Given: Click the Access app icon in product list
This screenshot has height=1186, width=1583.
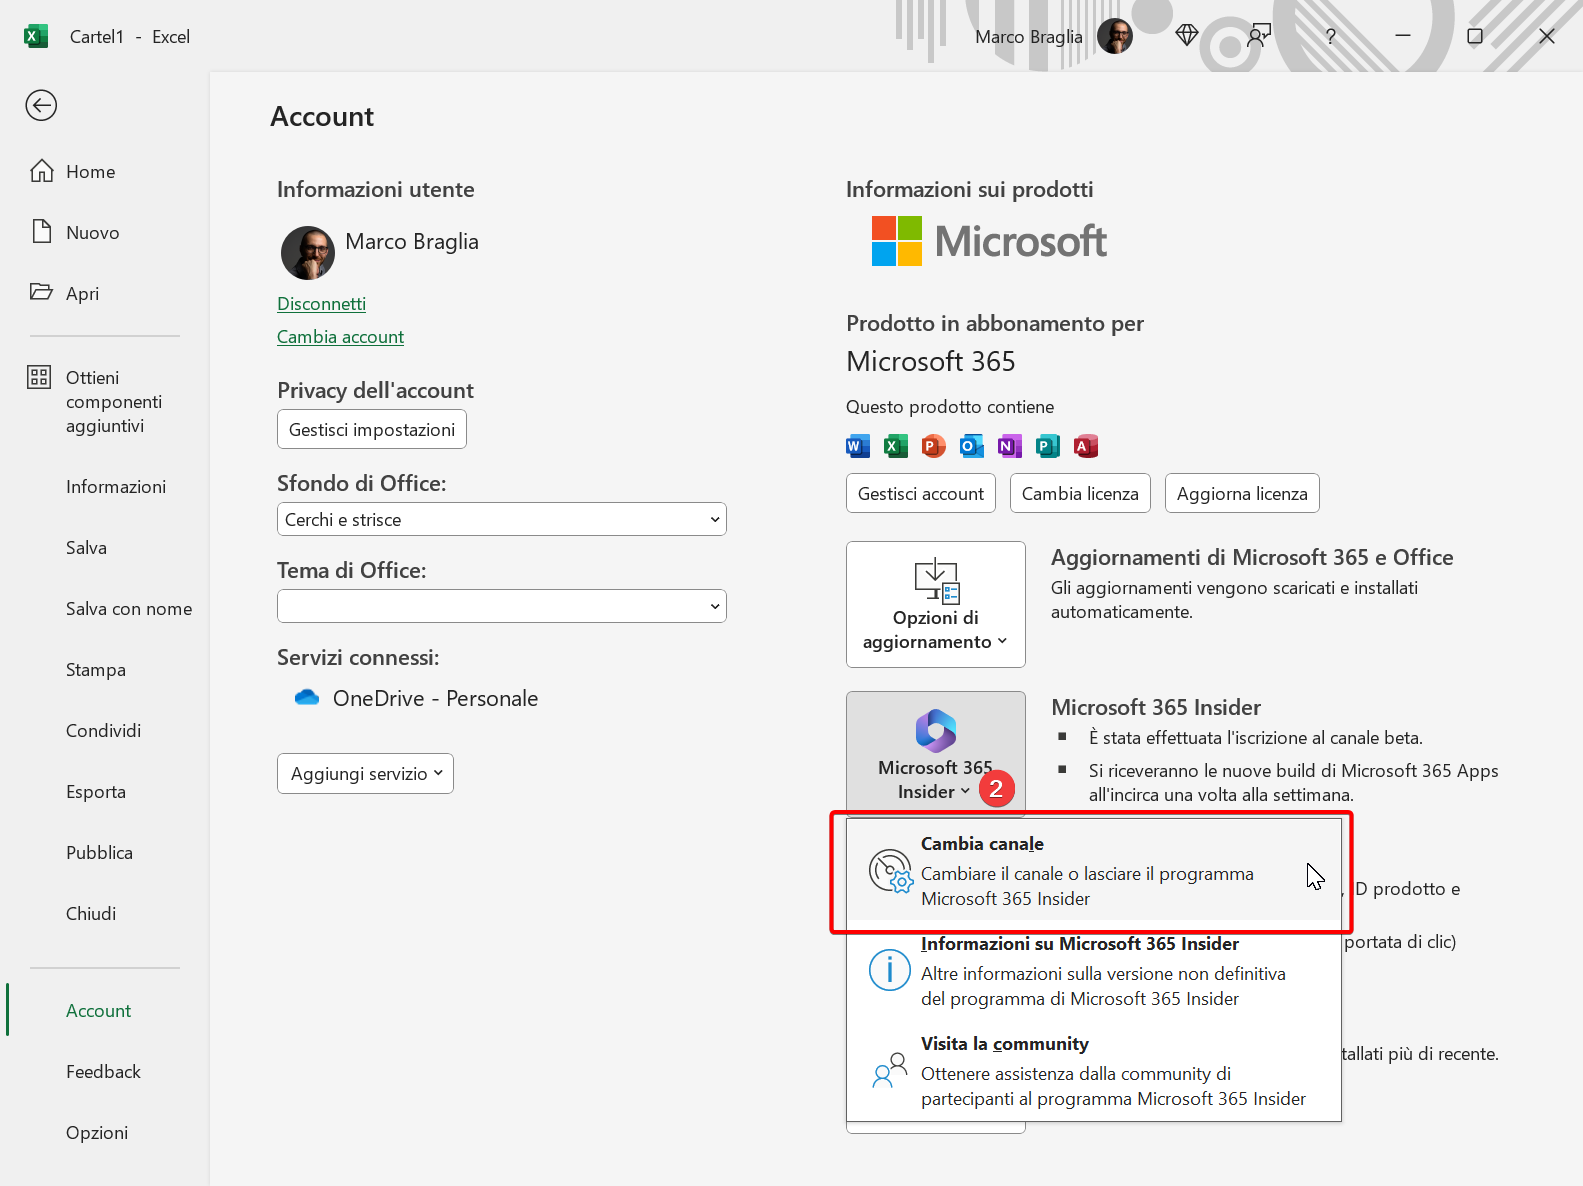Looking at the screenshot, I should click(x=1086, y=446).
